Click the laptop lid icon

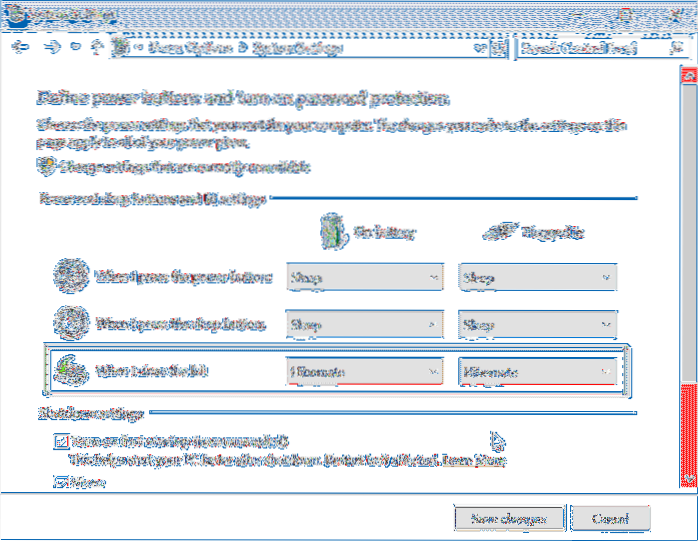[x=70, y=370]
